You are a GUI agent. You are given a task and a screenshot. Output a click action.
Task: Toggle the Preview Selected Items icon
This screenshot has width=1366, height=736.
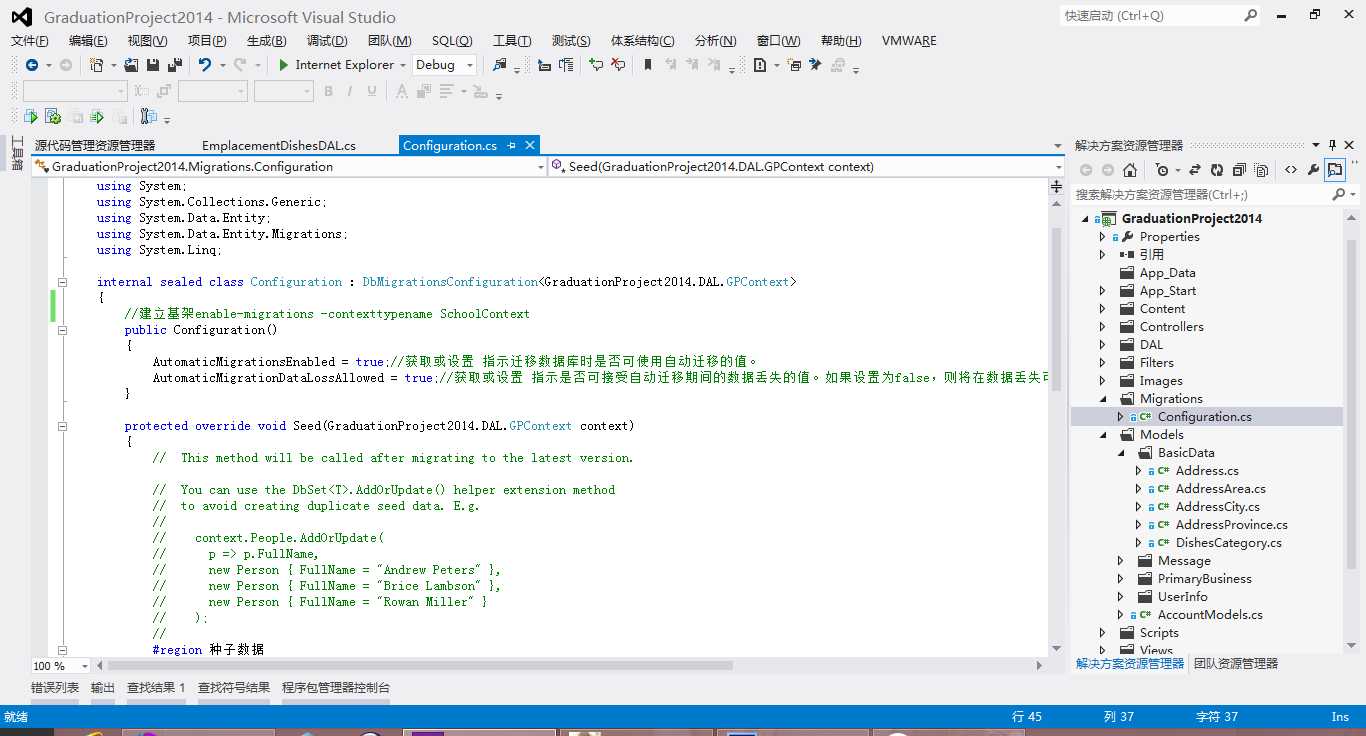1335,170
